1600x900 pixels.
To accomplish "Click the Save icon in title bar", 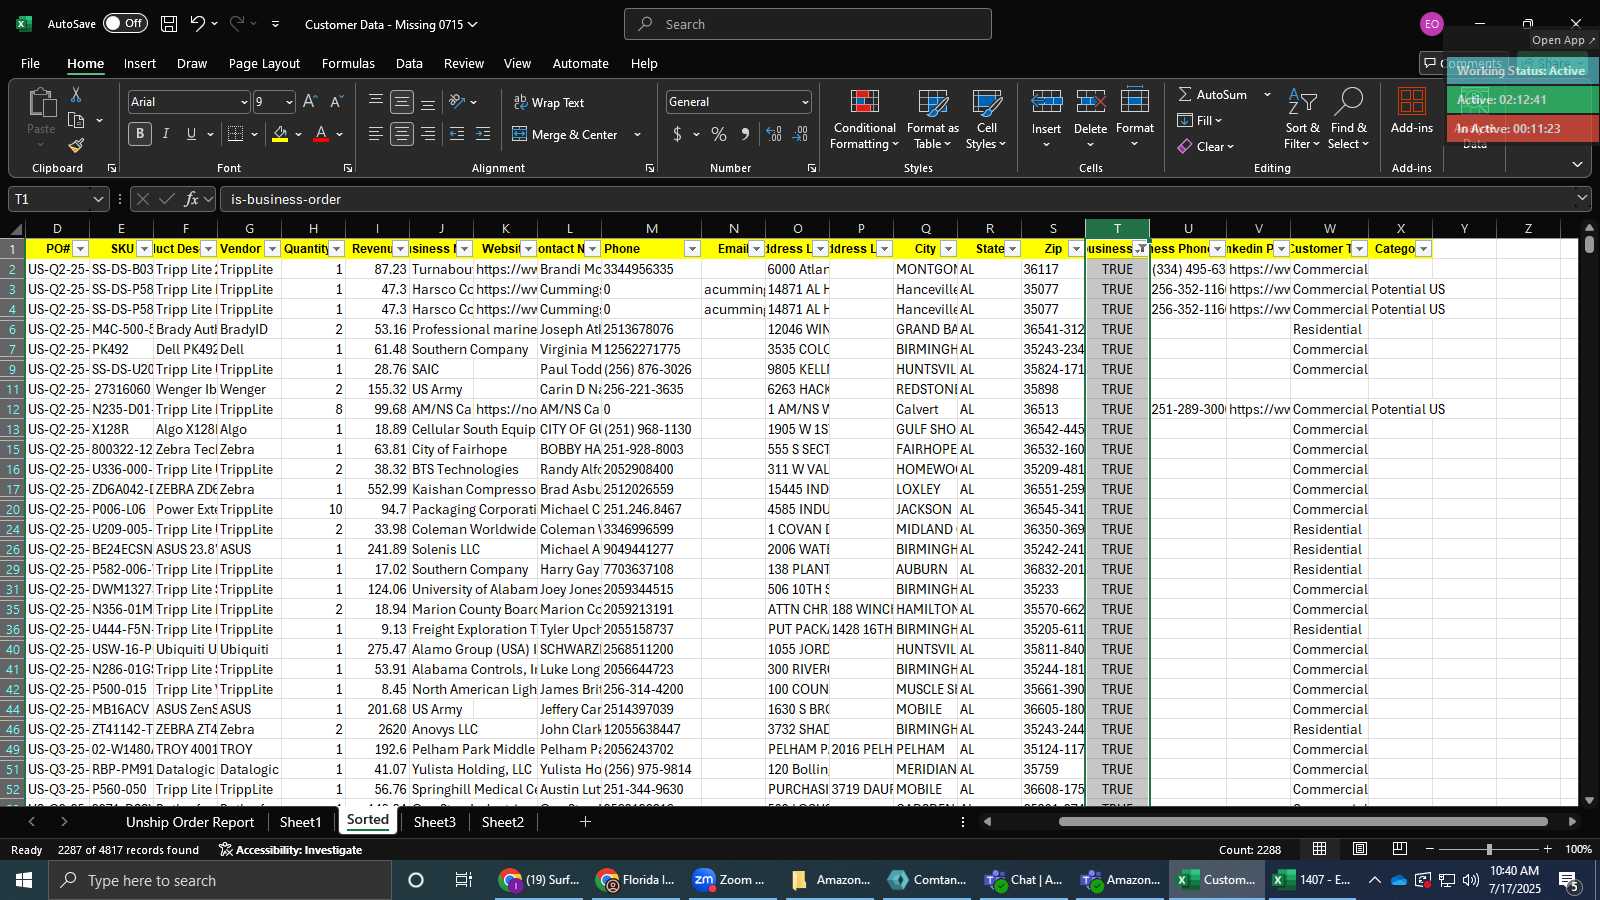I will click(x=169, y=24).
